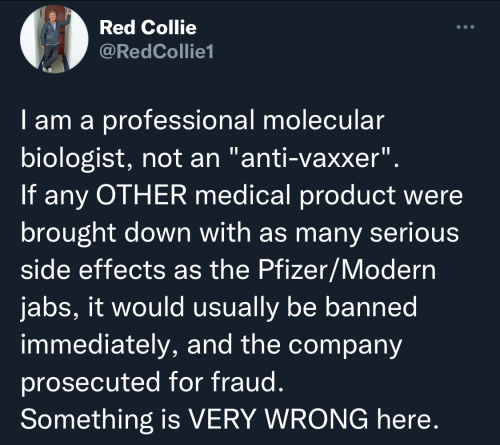Click the word banned in the tweet

[371, 307]
